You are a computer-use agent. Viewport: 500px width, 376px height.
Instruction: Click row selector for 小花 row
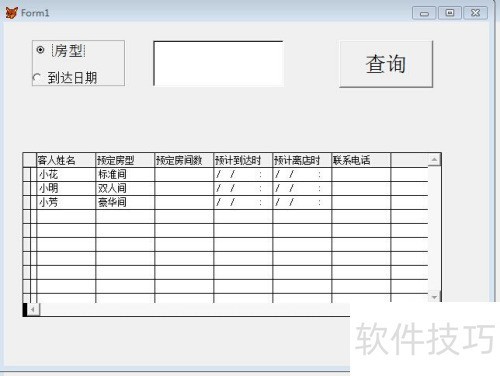coord(27,174)
